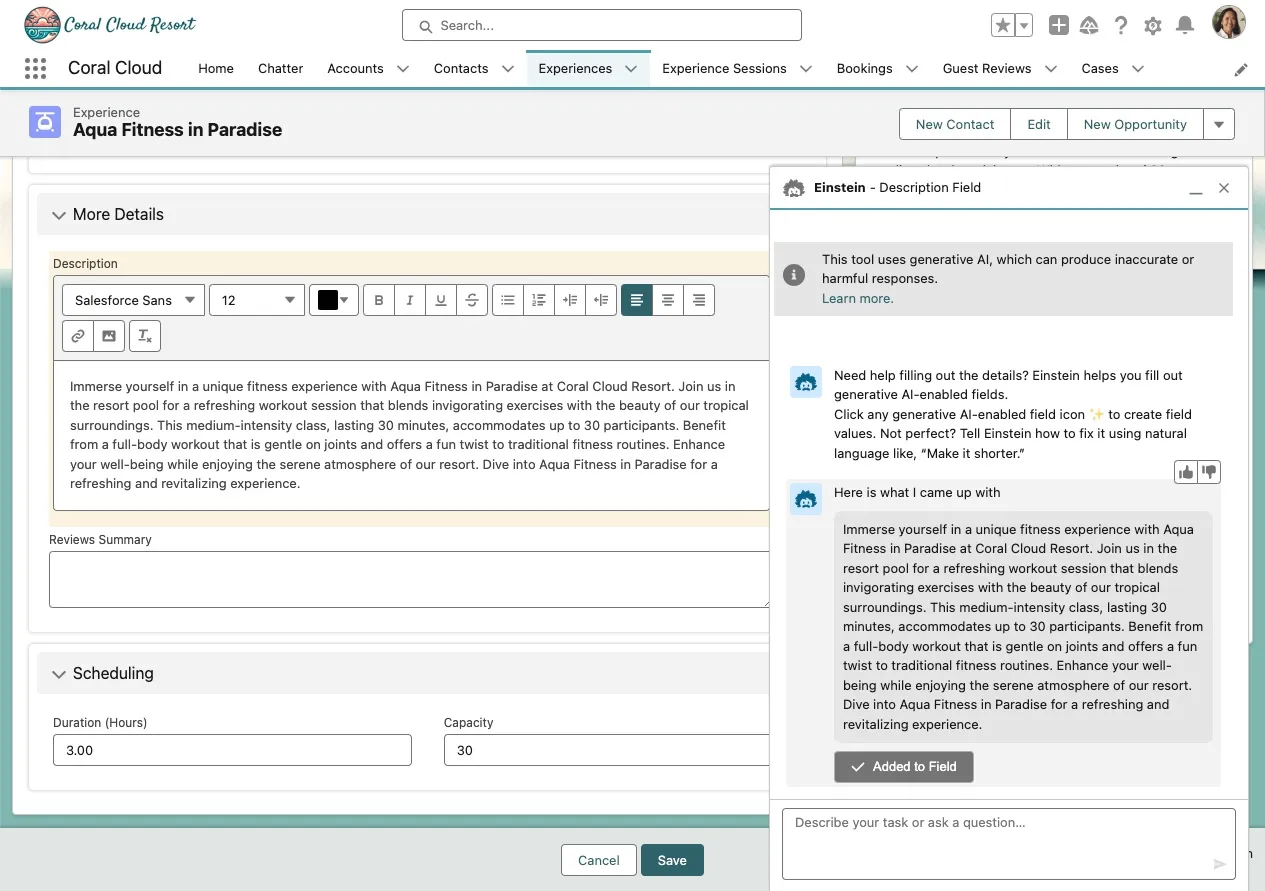1265x891 pixels.
Task: Collapse the Scheduling section
Action: tap(59, 674)
